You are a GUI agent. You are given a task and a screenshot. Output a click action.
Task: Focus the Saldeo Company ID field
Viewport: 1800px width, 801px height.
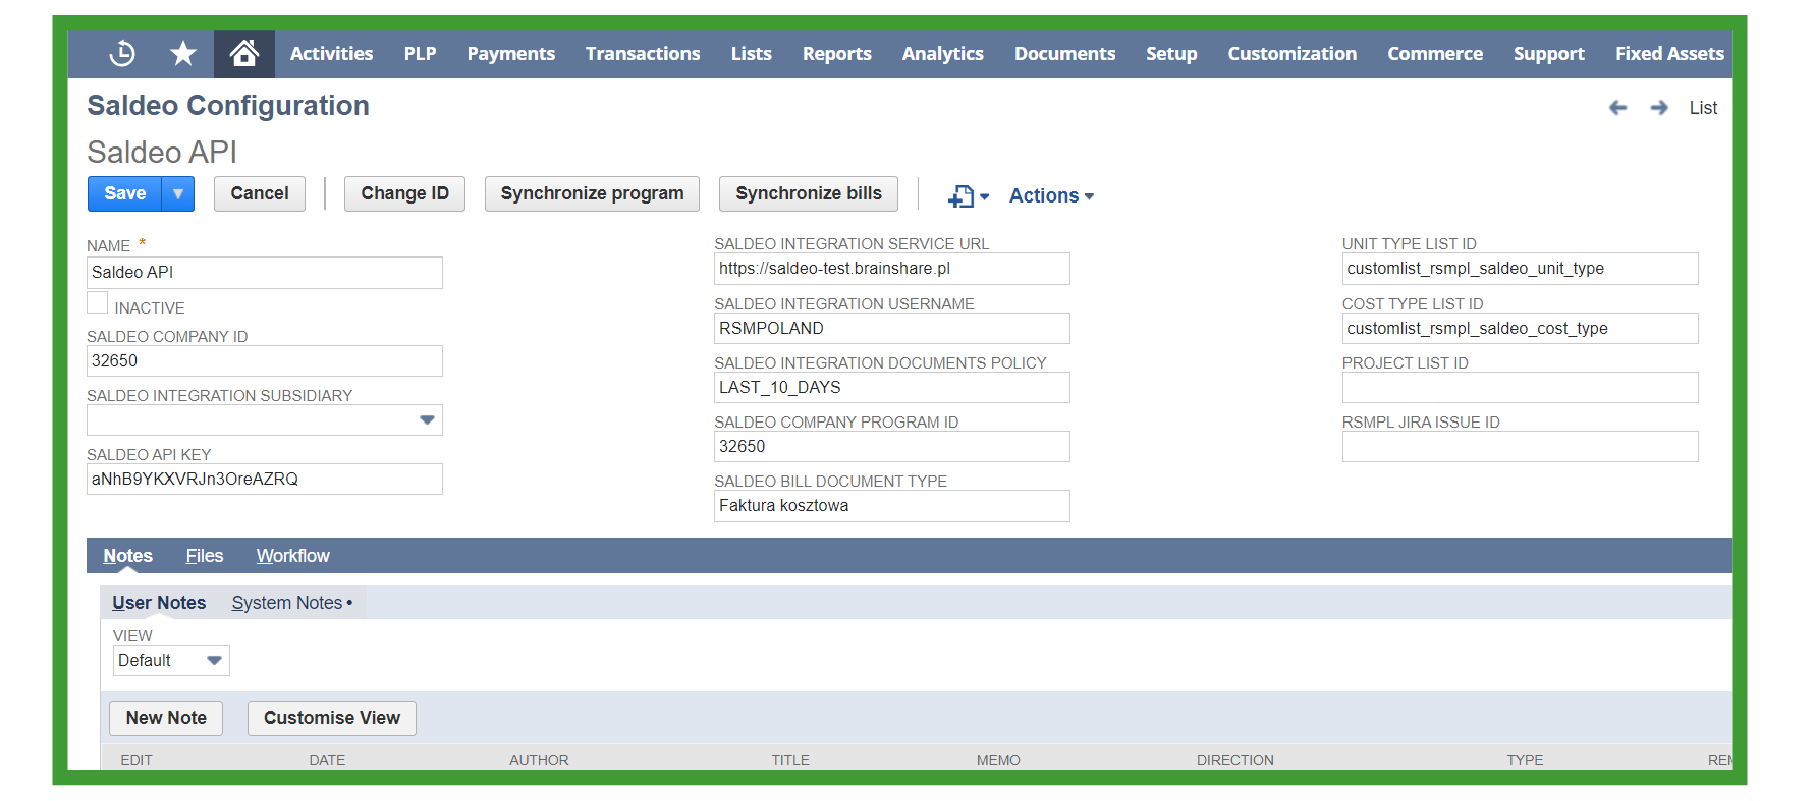pyautogui.click(x=265, y=361)
